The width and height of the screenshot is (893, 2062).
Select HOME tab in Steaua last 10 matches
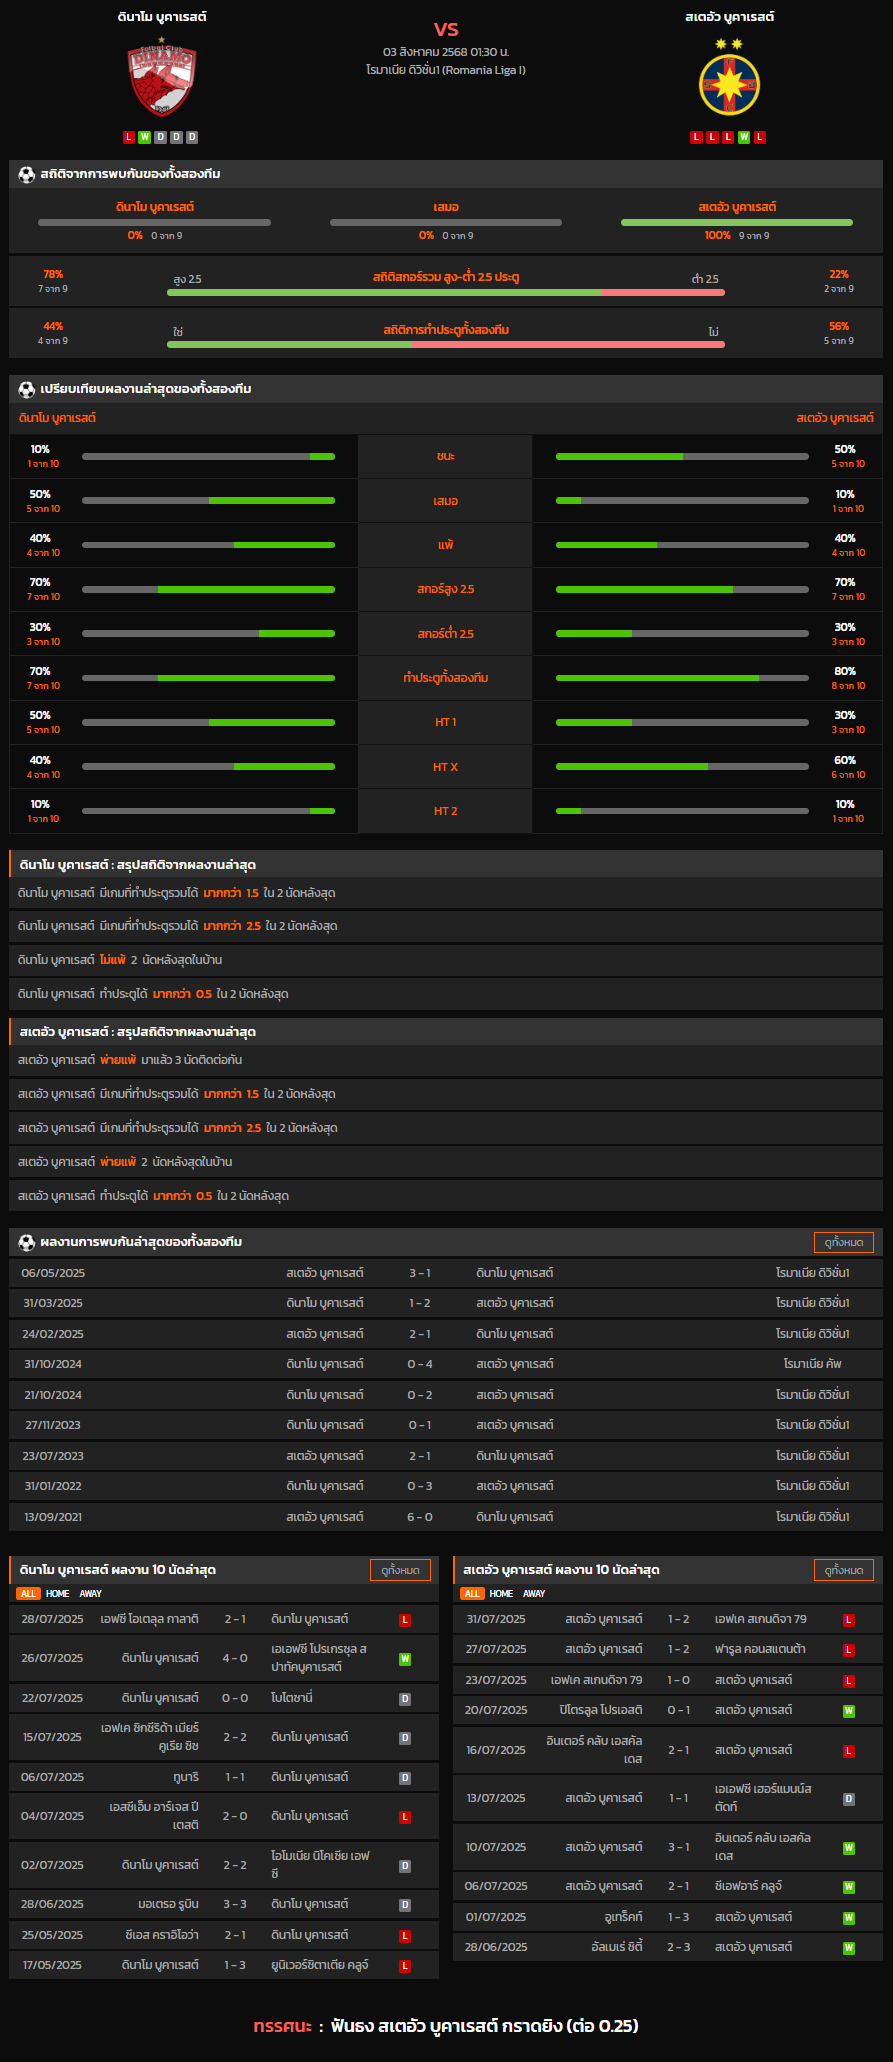coord(502,1594)
